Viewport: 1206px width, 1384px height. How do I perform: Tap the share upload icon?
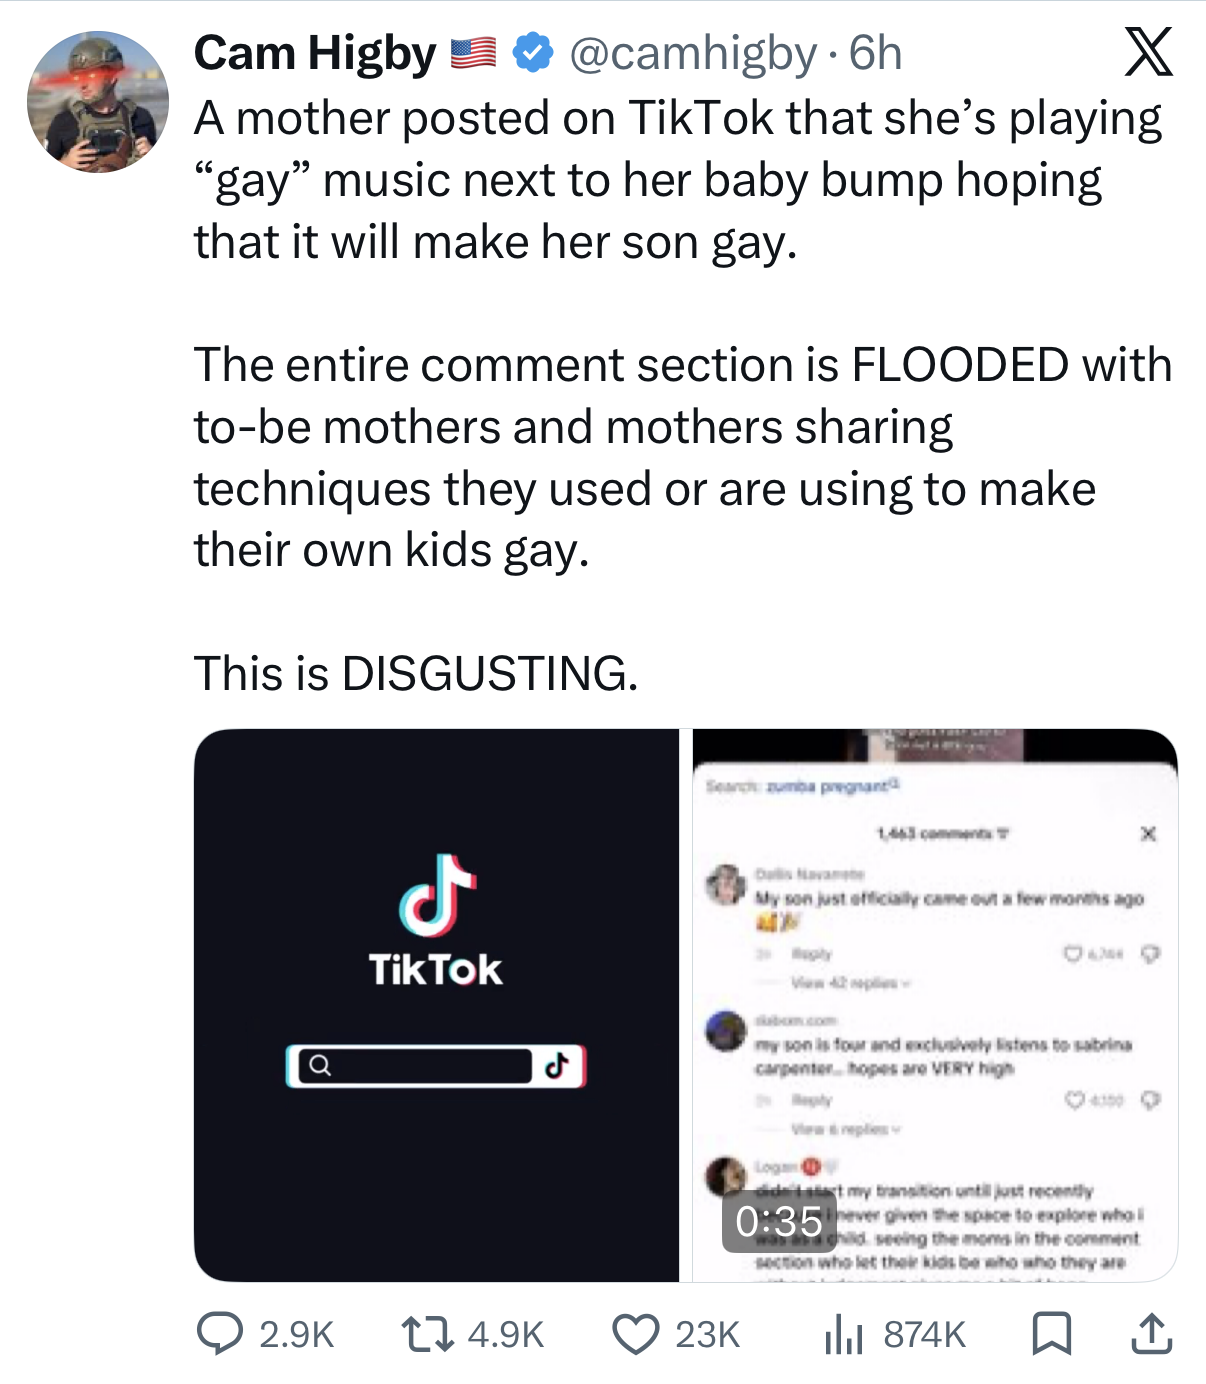[1151, 1334]
